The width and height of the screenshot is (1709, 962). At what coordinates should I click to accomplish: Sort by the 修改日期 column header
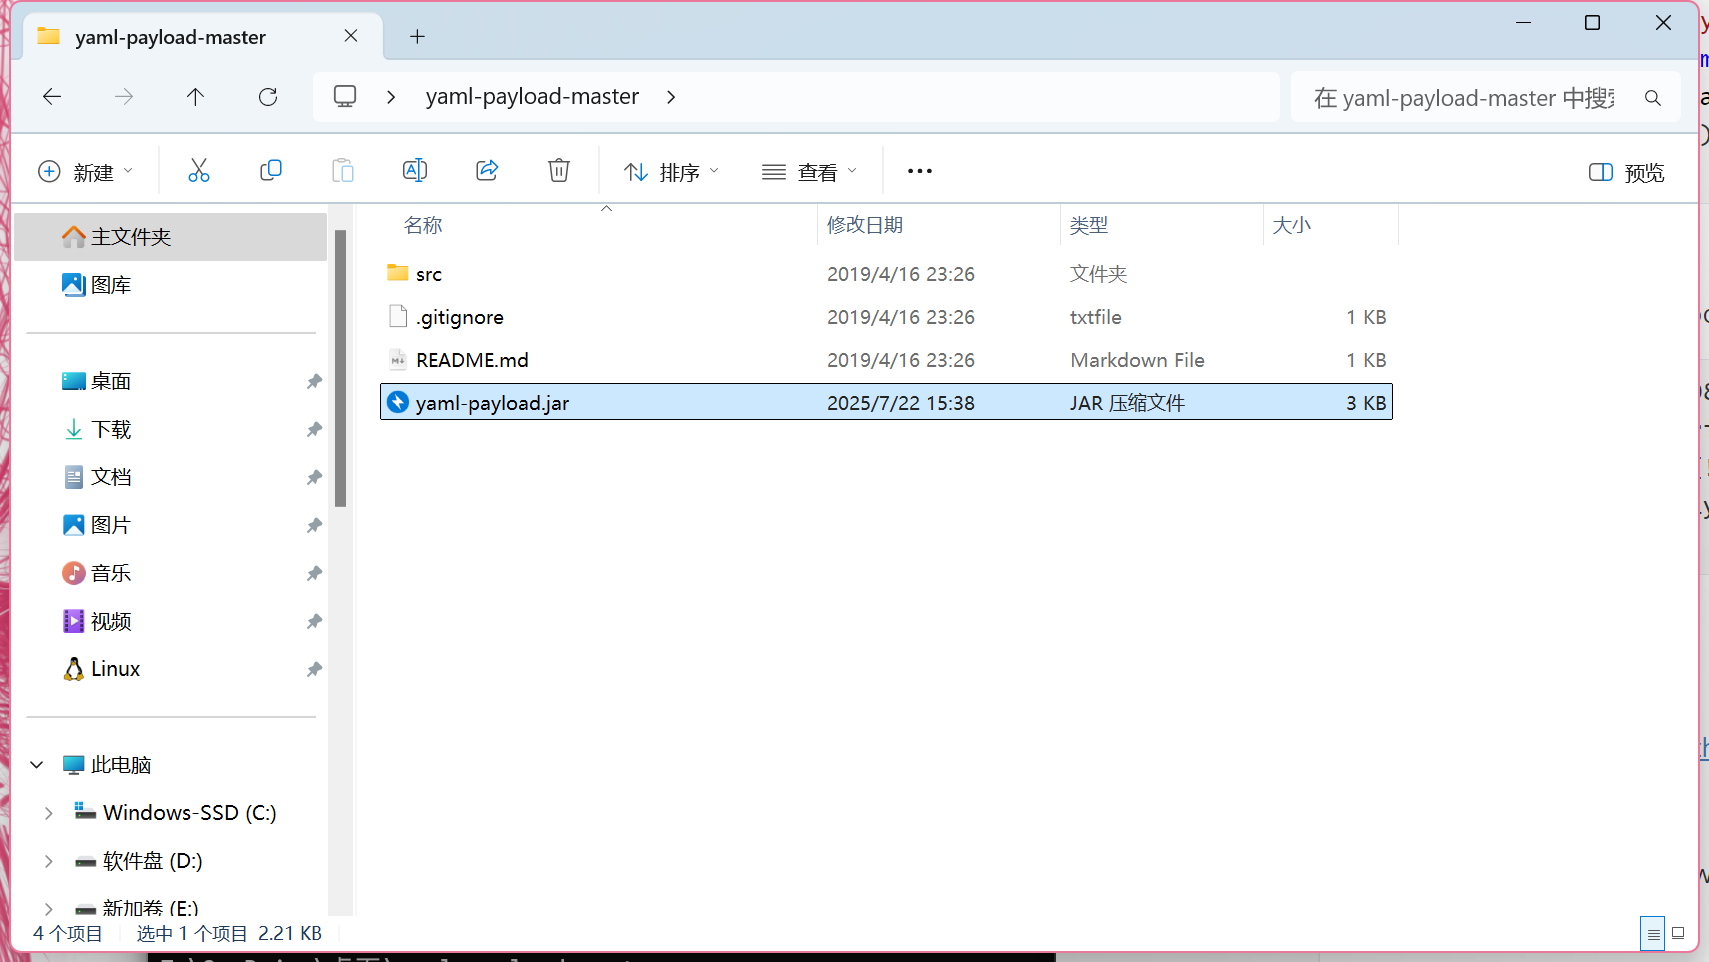865,225
